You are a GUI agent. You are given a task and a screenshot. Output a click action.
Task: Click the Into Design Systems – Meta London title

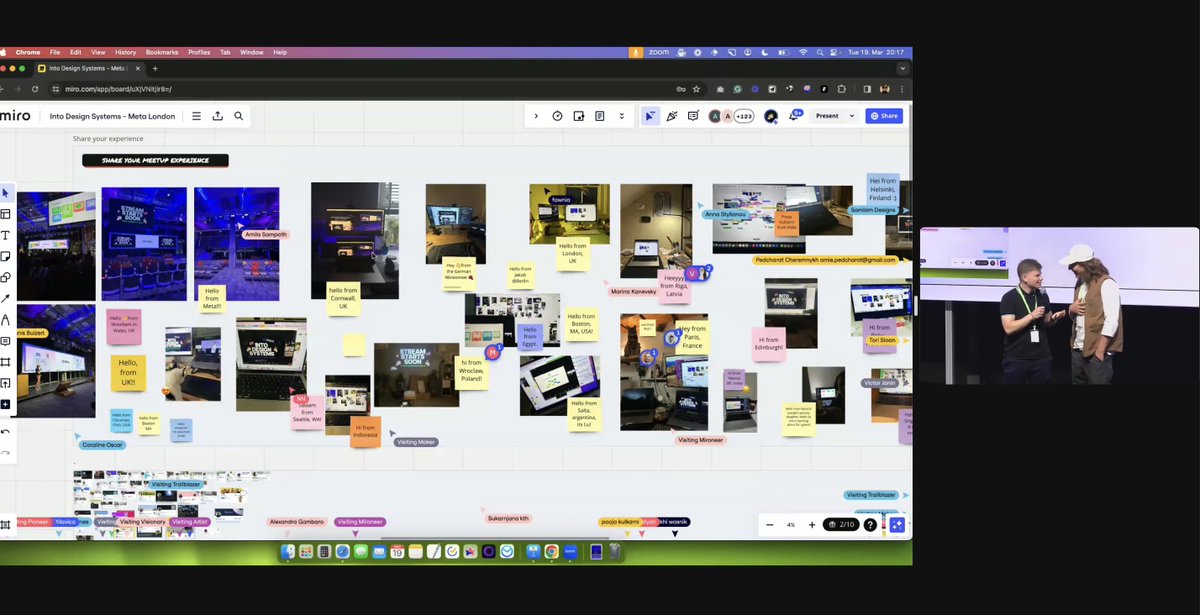(112, 116)
